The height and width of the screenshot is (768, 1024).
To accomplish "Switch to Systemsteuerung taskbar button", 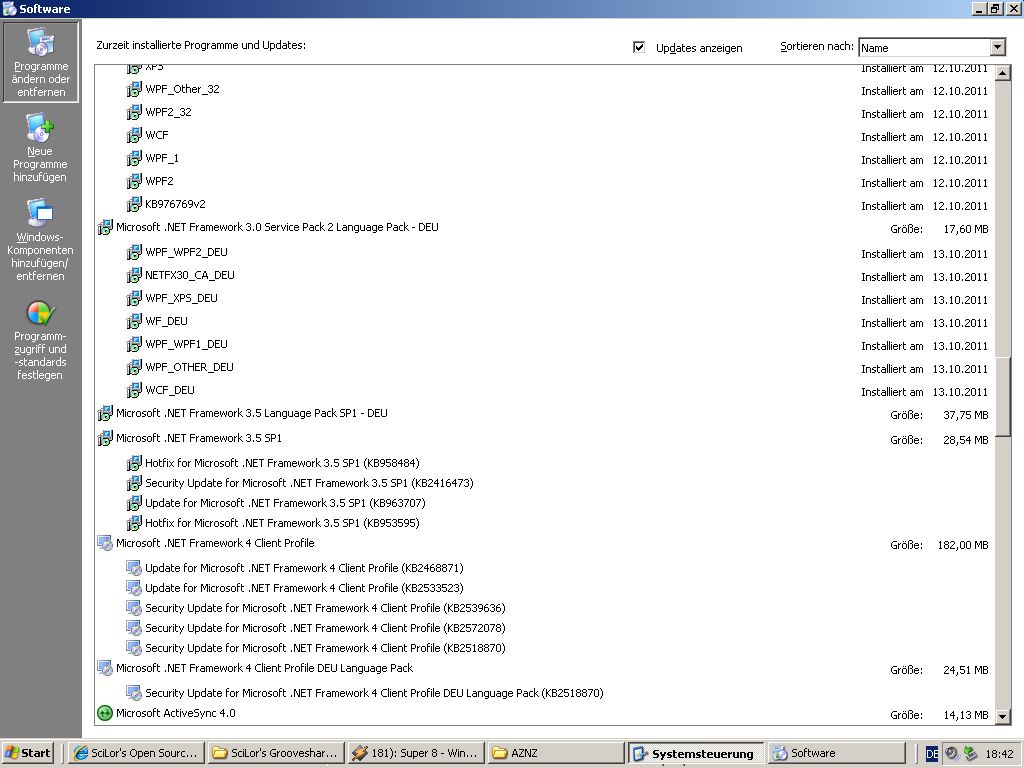I will tap(696, 753).
